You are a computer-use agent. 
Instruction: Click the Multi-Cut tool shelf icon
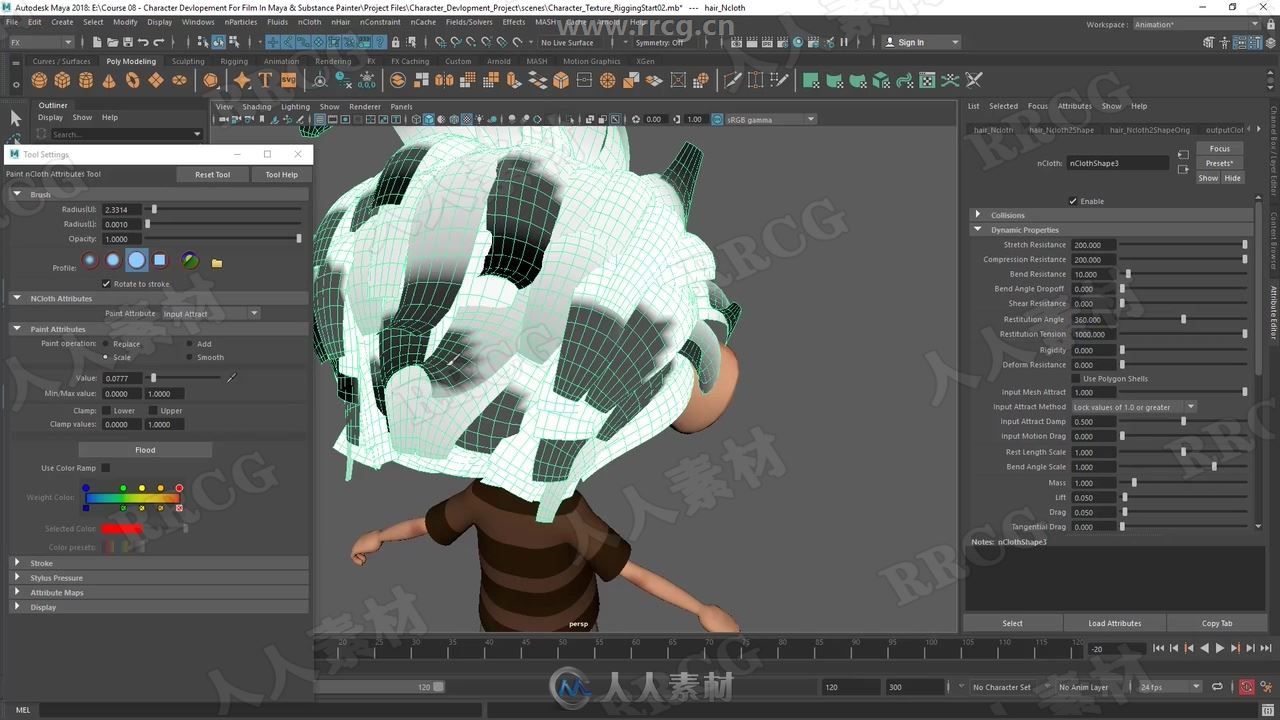(732, 81)
